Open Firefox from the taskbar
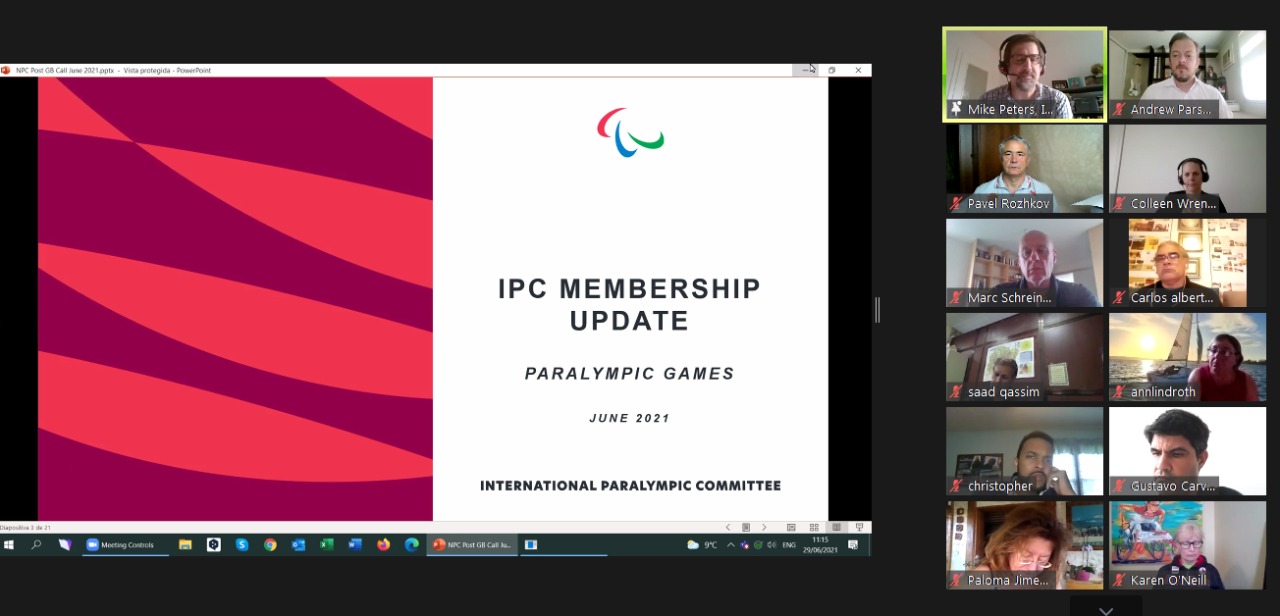Image resolution: width=1280 pixels, height=616 pixels. coord(383,545)
